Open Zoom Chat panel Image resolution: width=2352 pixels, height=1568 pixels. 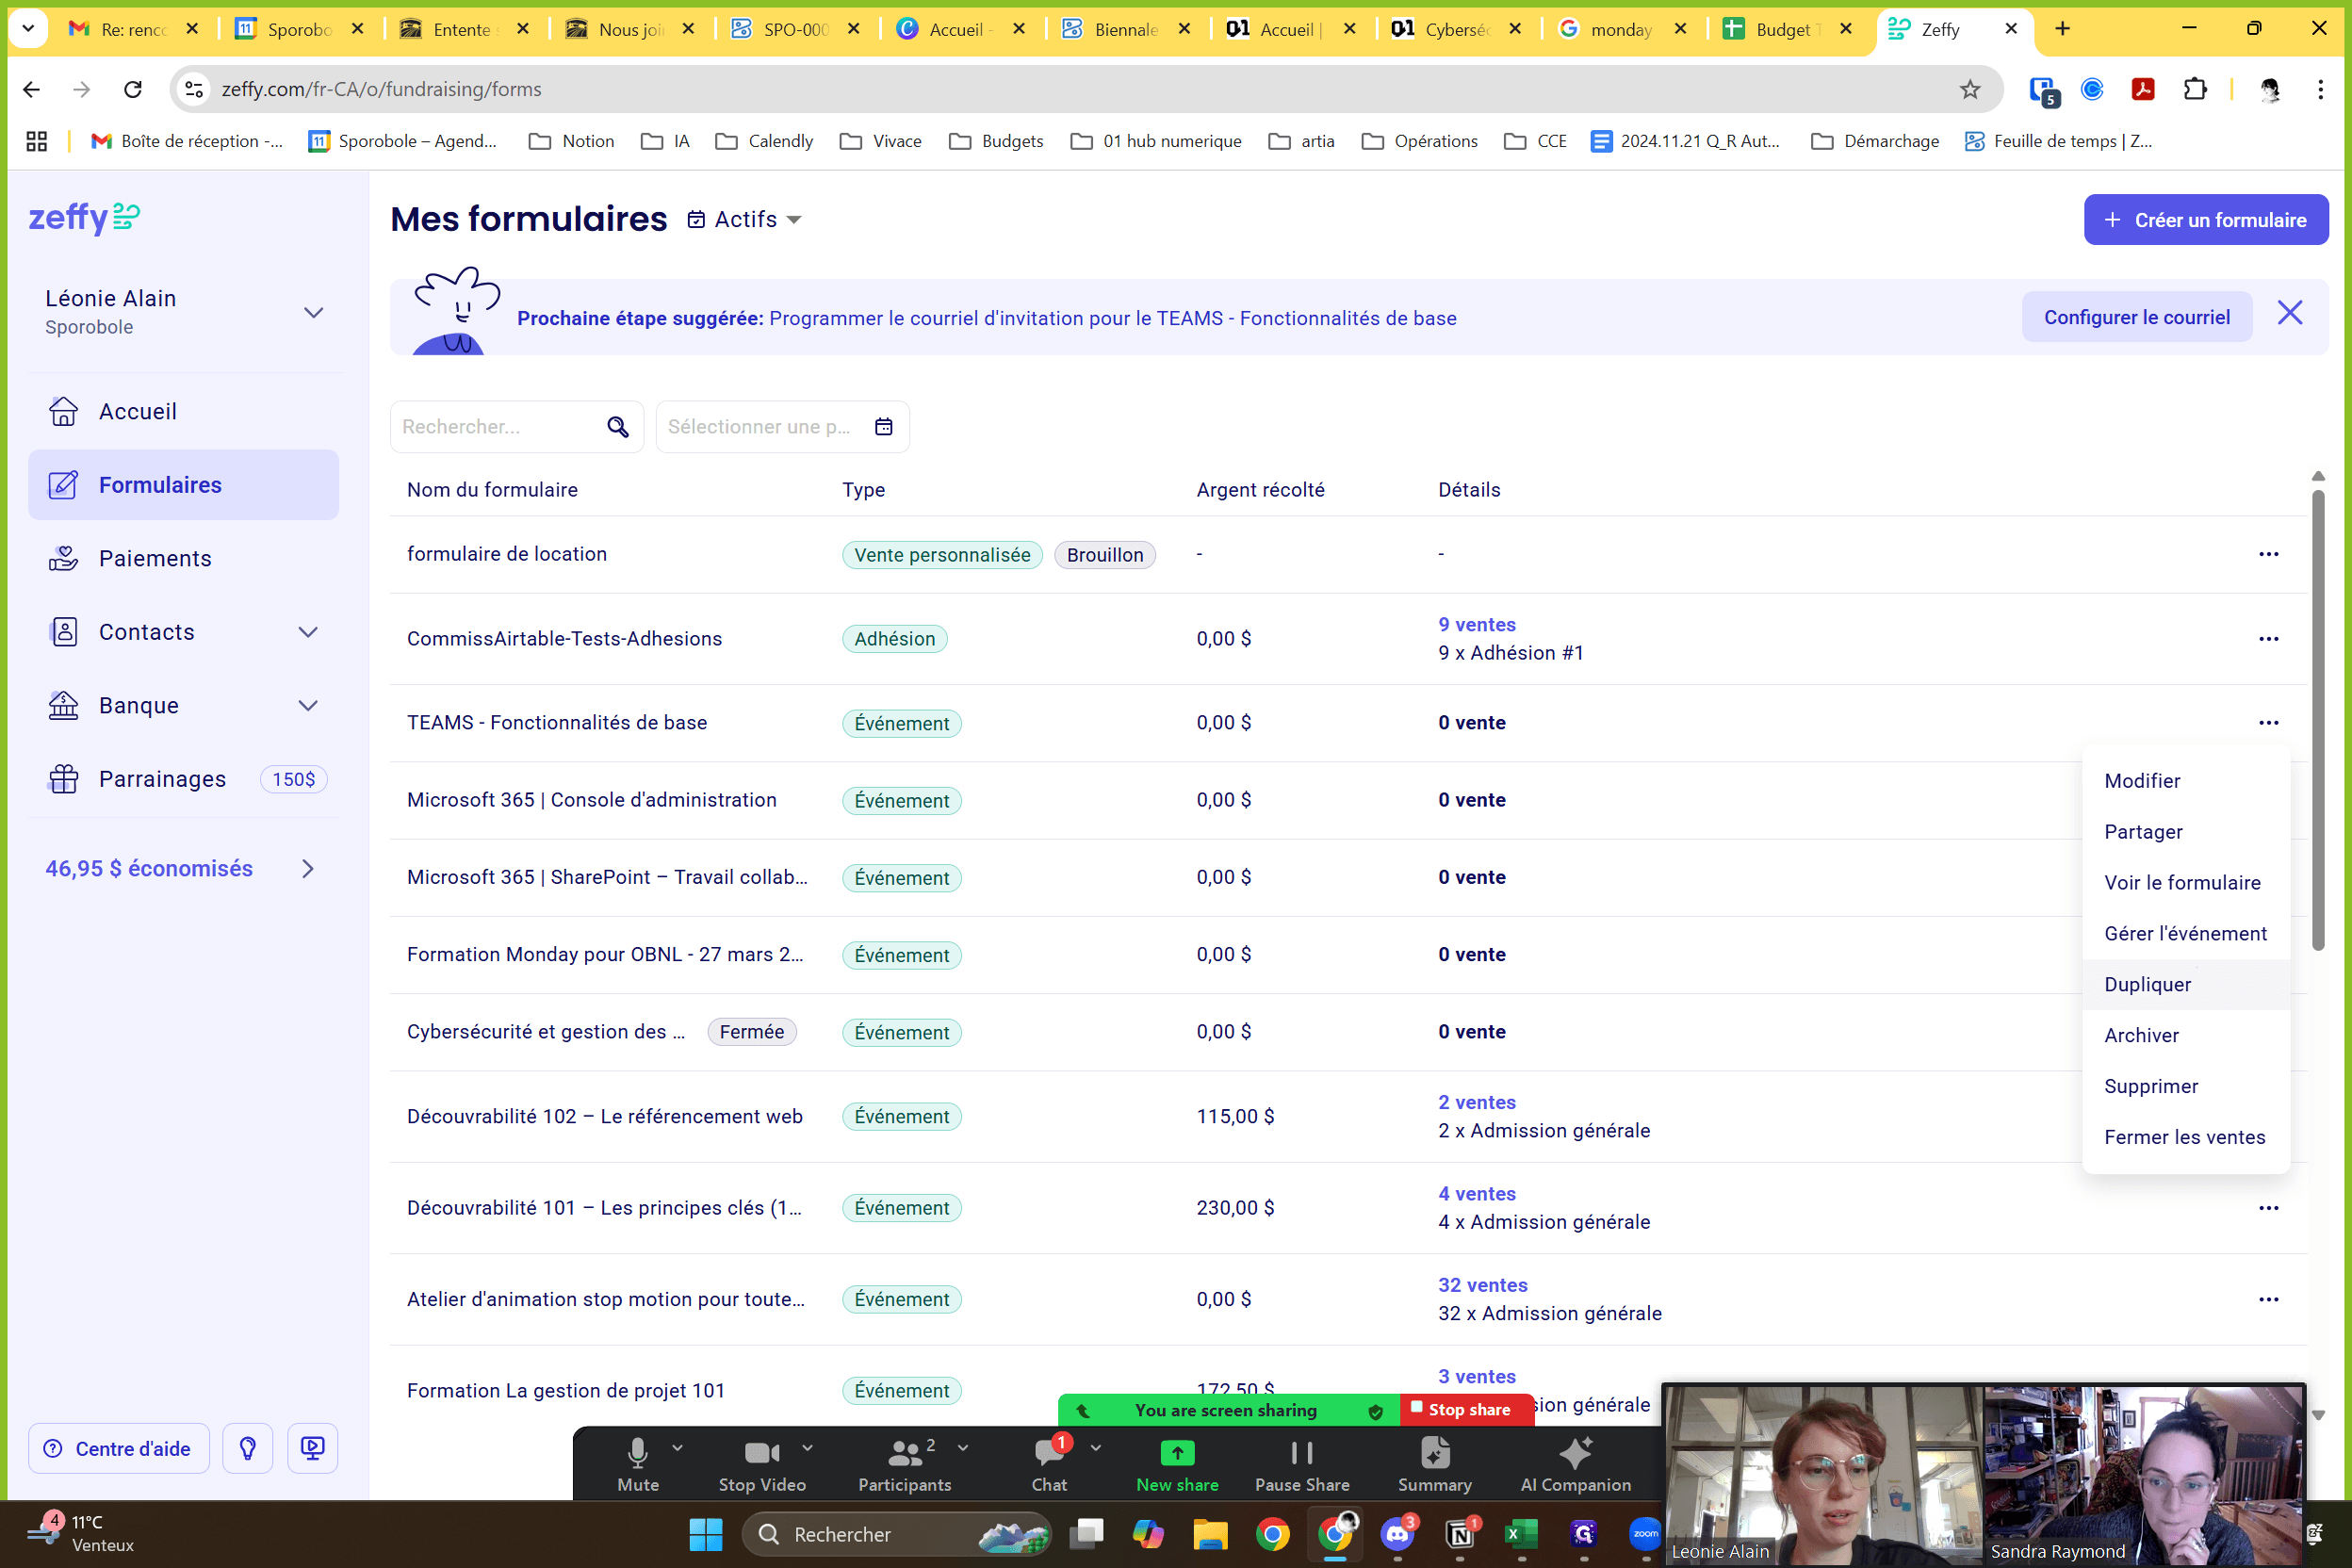[1049, 1464]
